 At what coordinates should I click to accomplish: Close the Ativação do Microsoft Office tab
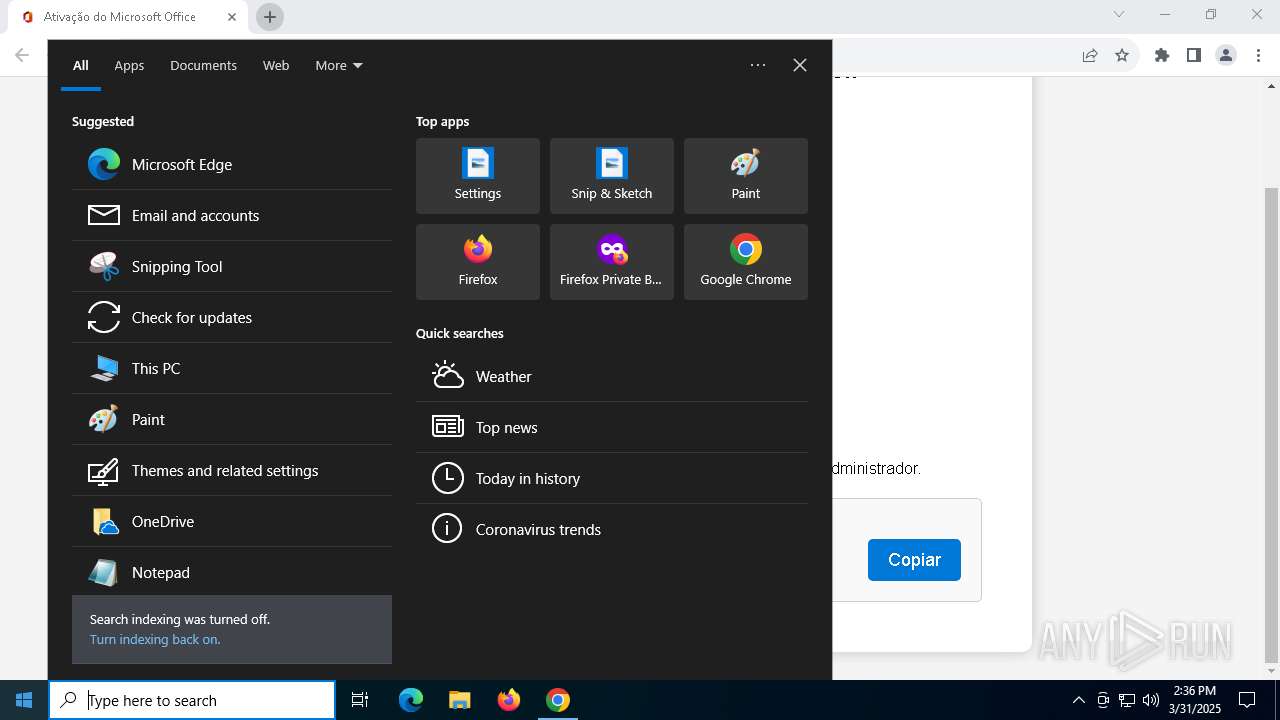point(232,17)
